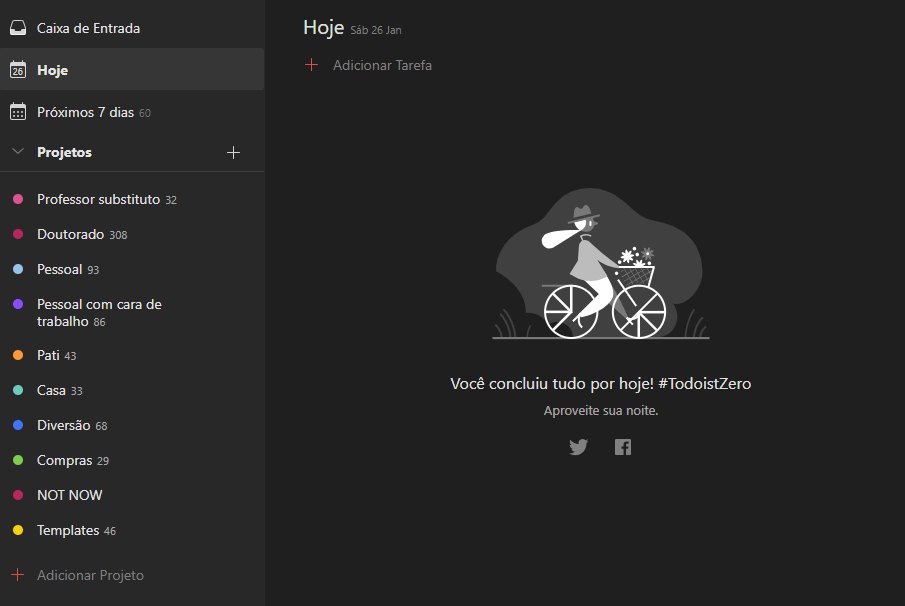Viewport: 905px width, 606px height.
Task: Click the crimson dot beside Doutorado
Action: pyautogui.click(x=18, y=234)
